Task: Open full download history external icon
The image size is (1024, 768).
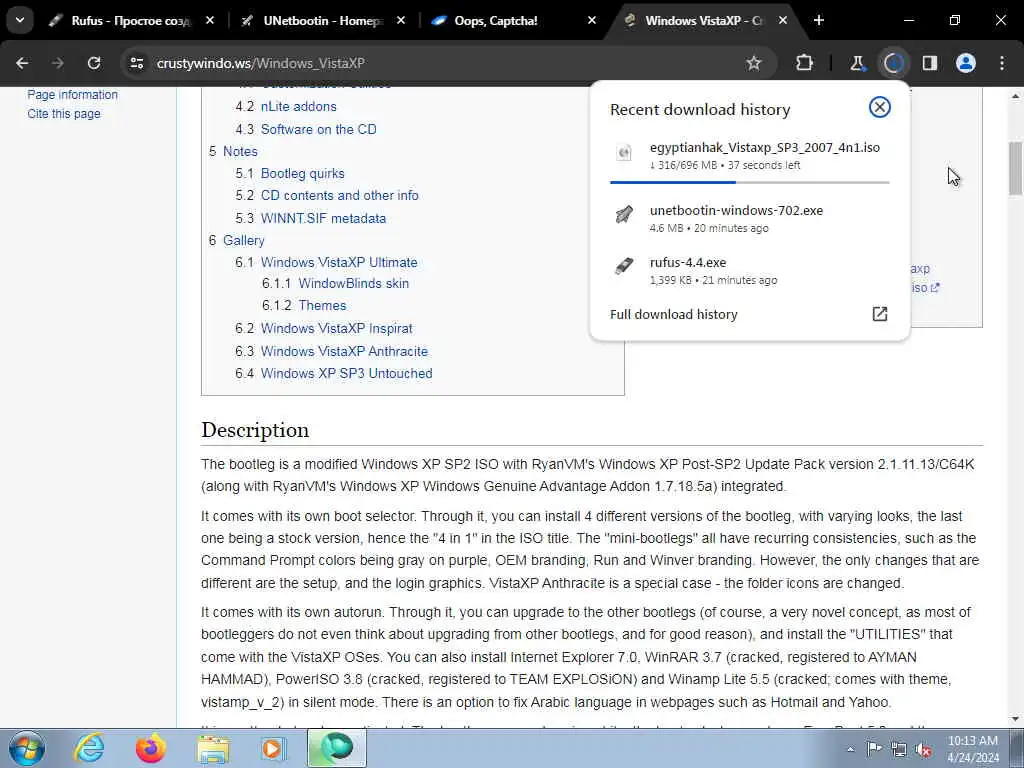Action: click(x=880, y=314)
